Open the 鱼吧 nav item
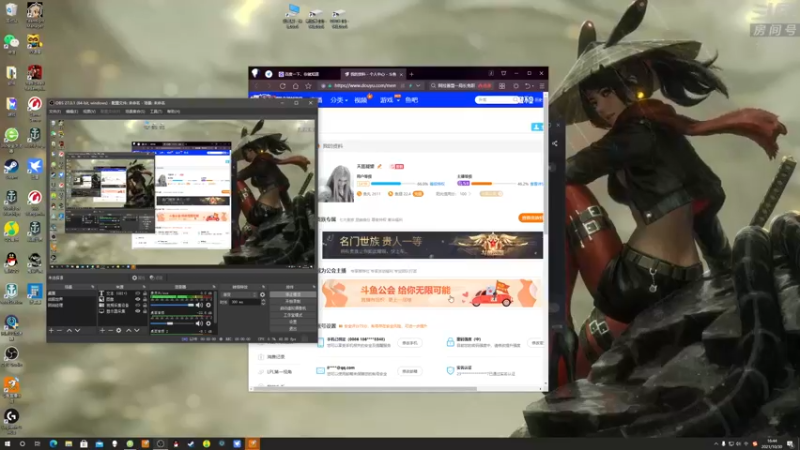Viewport: 800px width, 450px height. (x=411, y=100)
